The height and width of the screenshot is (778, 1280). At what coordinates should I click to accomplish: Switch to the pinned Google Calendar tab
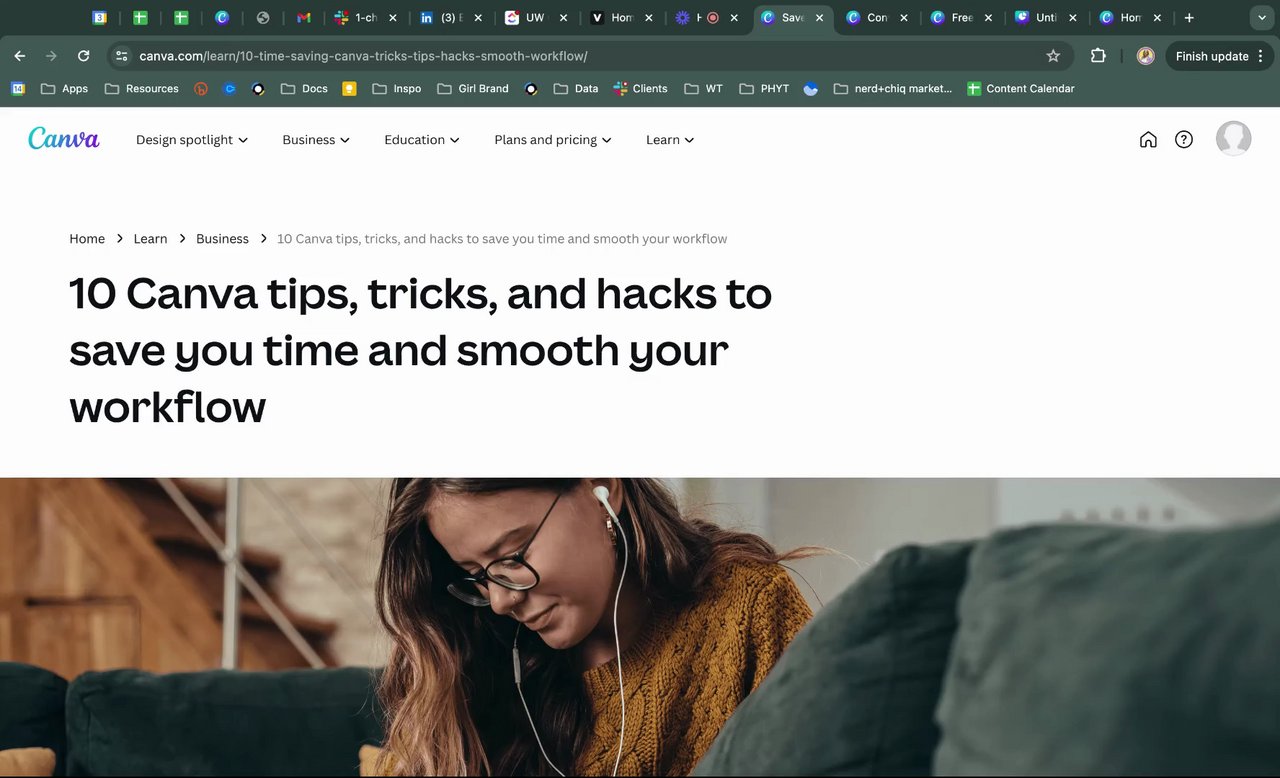tap(99, 17)
